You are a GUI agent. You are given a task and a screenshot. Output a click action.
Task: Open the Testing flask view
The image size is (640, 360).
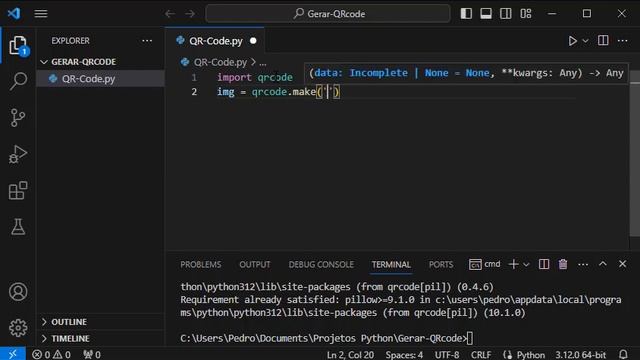(x=18, y=227)
